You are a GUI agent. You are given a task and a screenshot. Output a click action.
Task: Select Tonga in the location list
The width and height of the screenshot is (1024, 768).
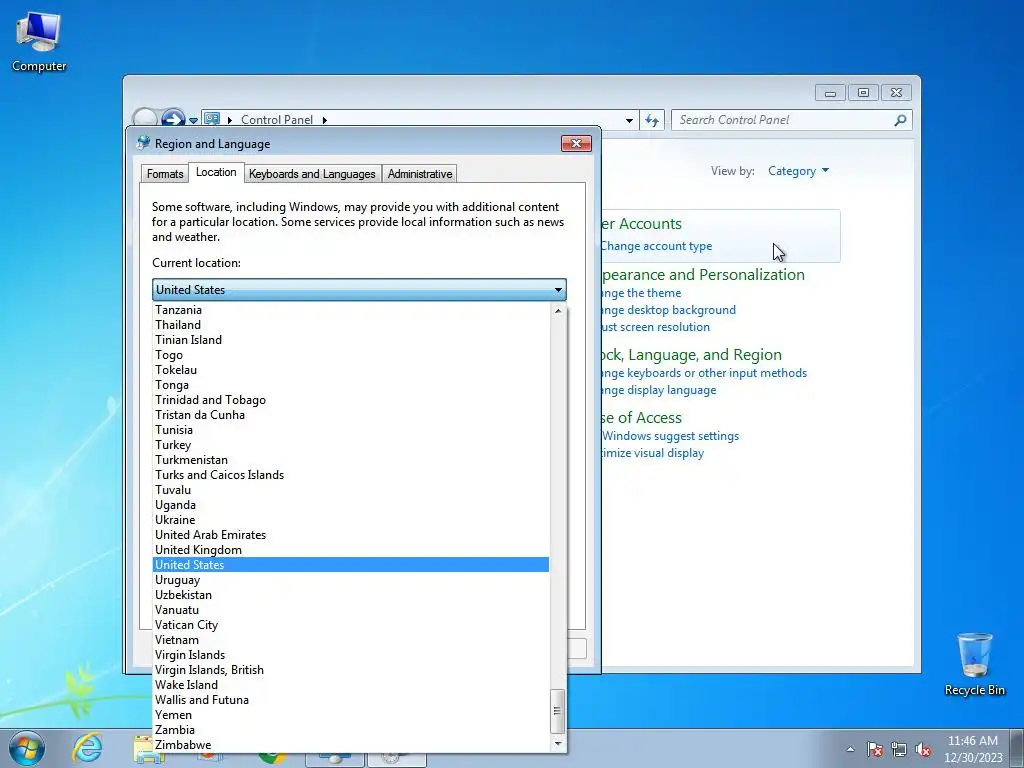coord(351,385)
